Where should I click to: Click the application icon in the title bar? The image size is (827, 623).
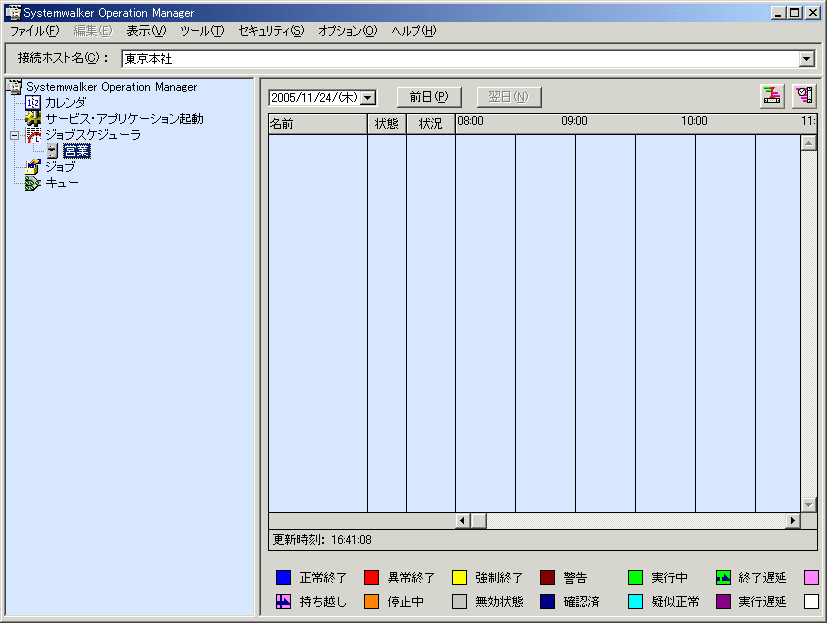click(13, 13)
